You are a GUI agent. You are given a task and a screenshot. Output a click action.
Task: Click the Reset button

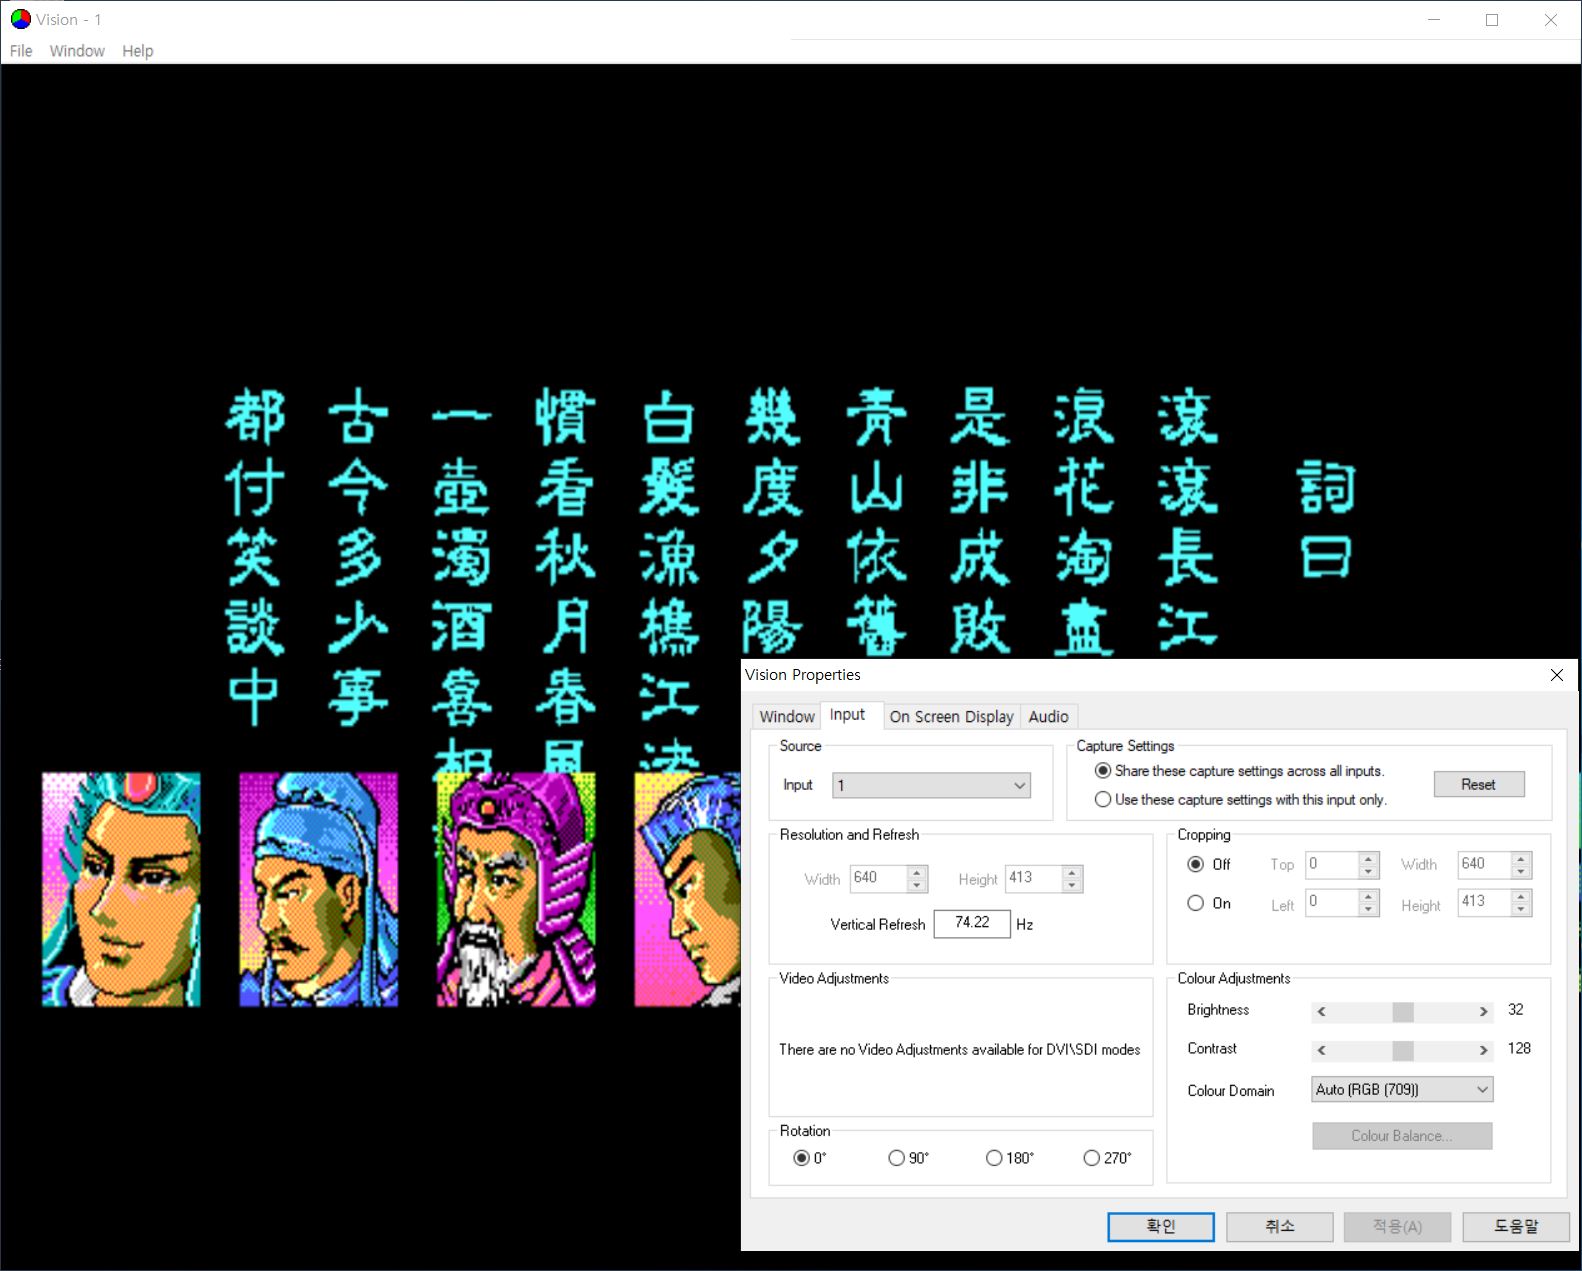point(1478,784)
